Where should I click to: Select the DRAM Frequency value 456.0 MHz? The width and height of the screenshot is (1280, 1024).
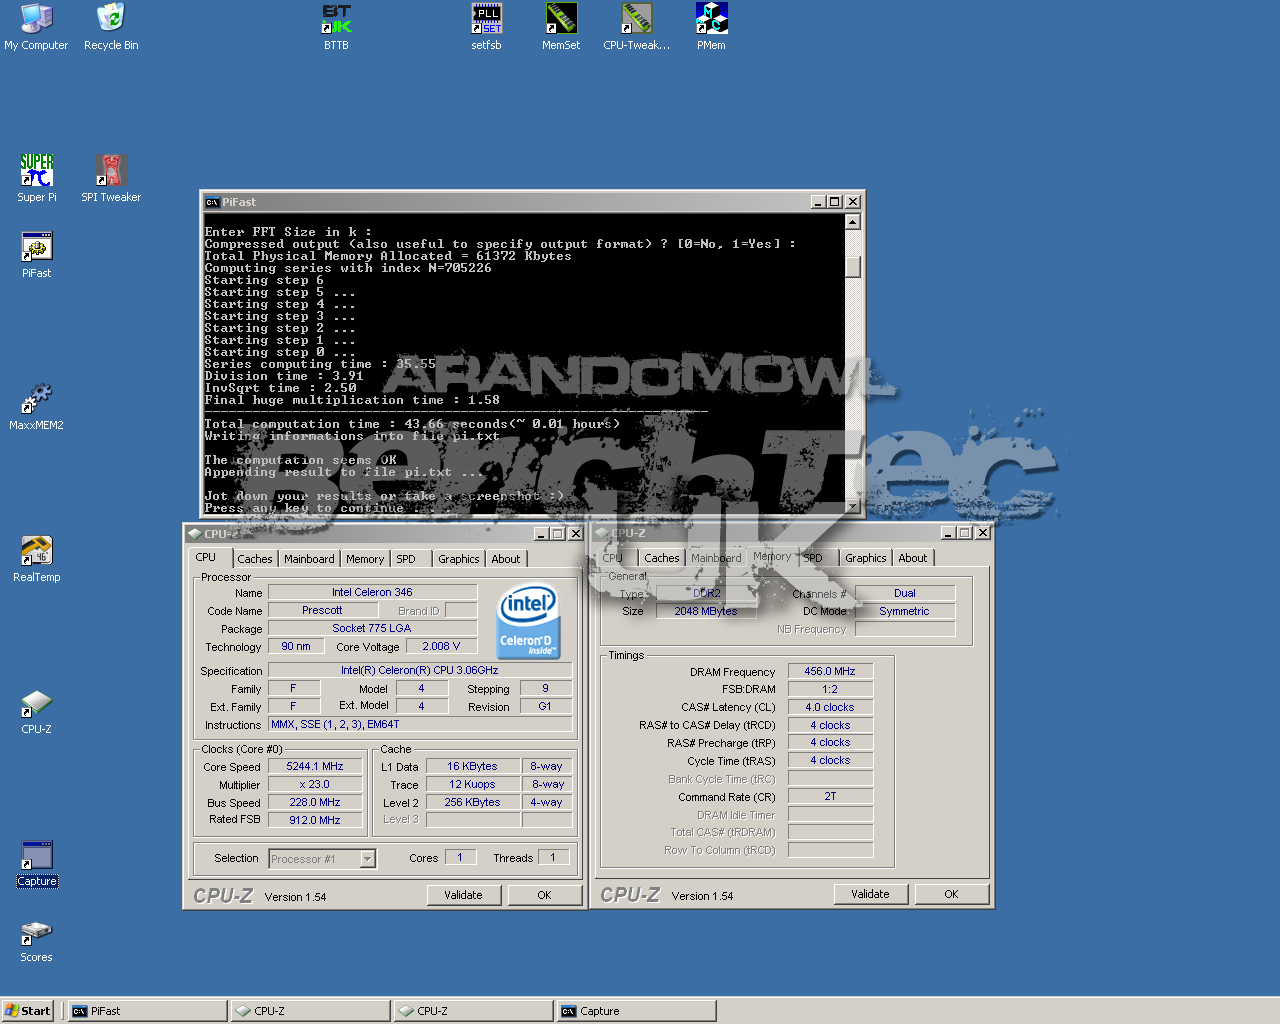(x=830, y=671)
